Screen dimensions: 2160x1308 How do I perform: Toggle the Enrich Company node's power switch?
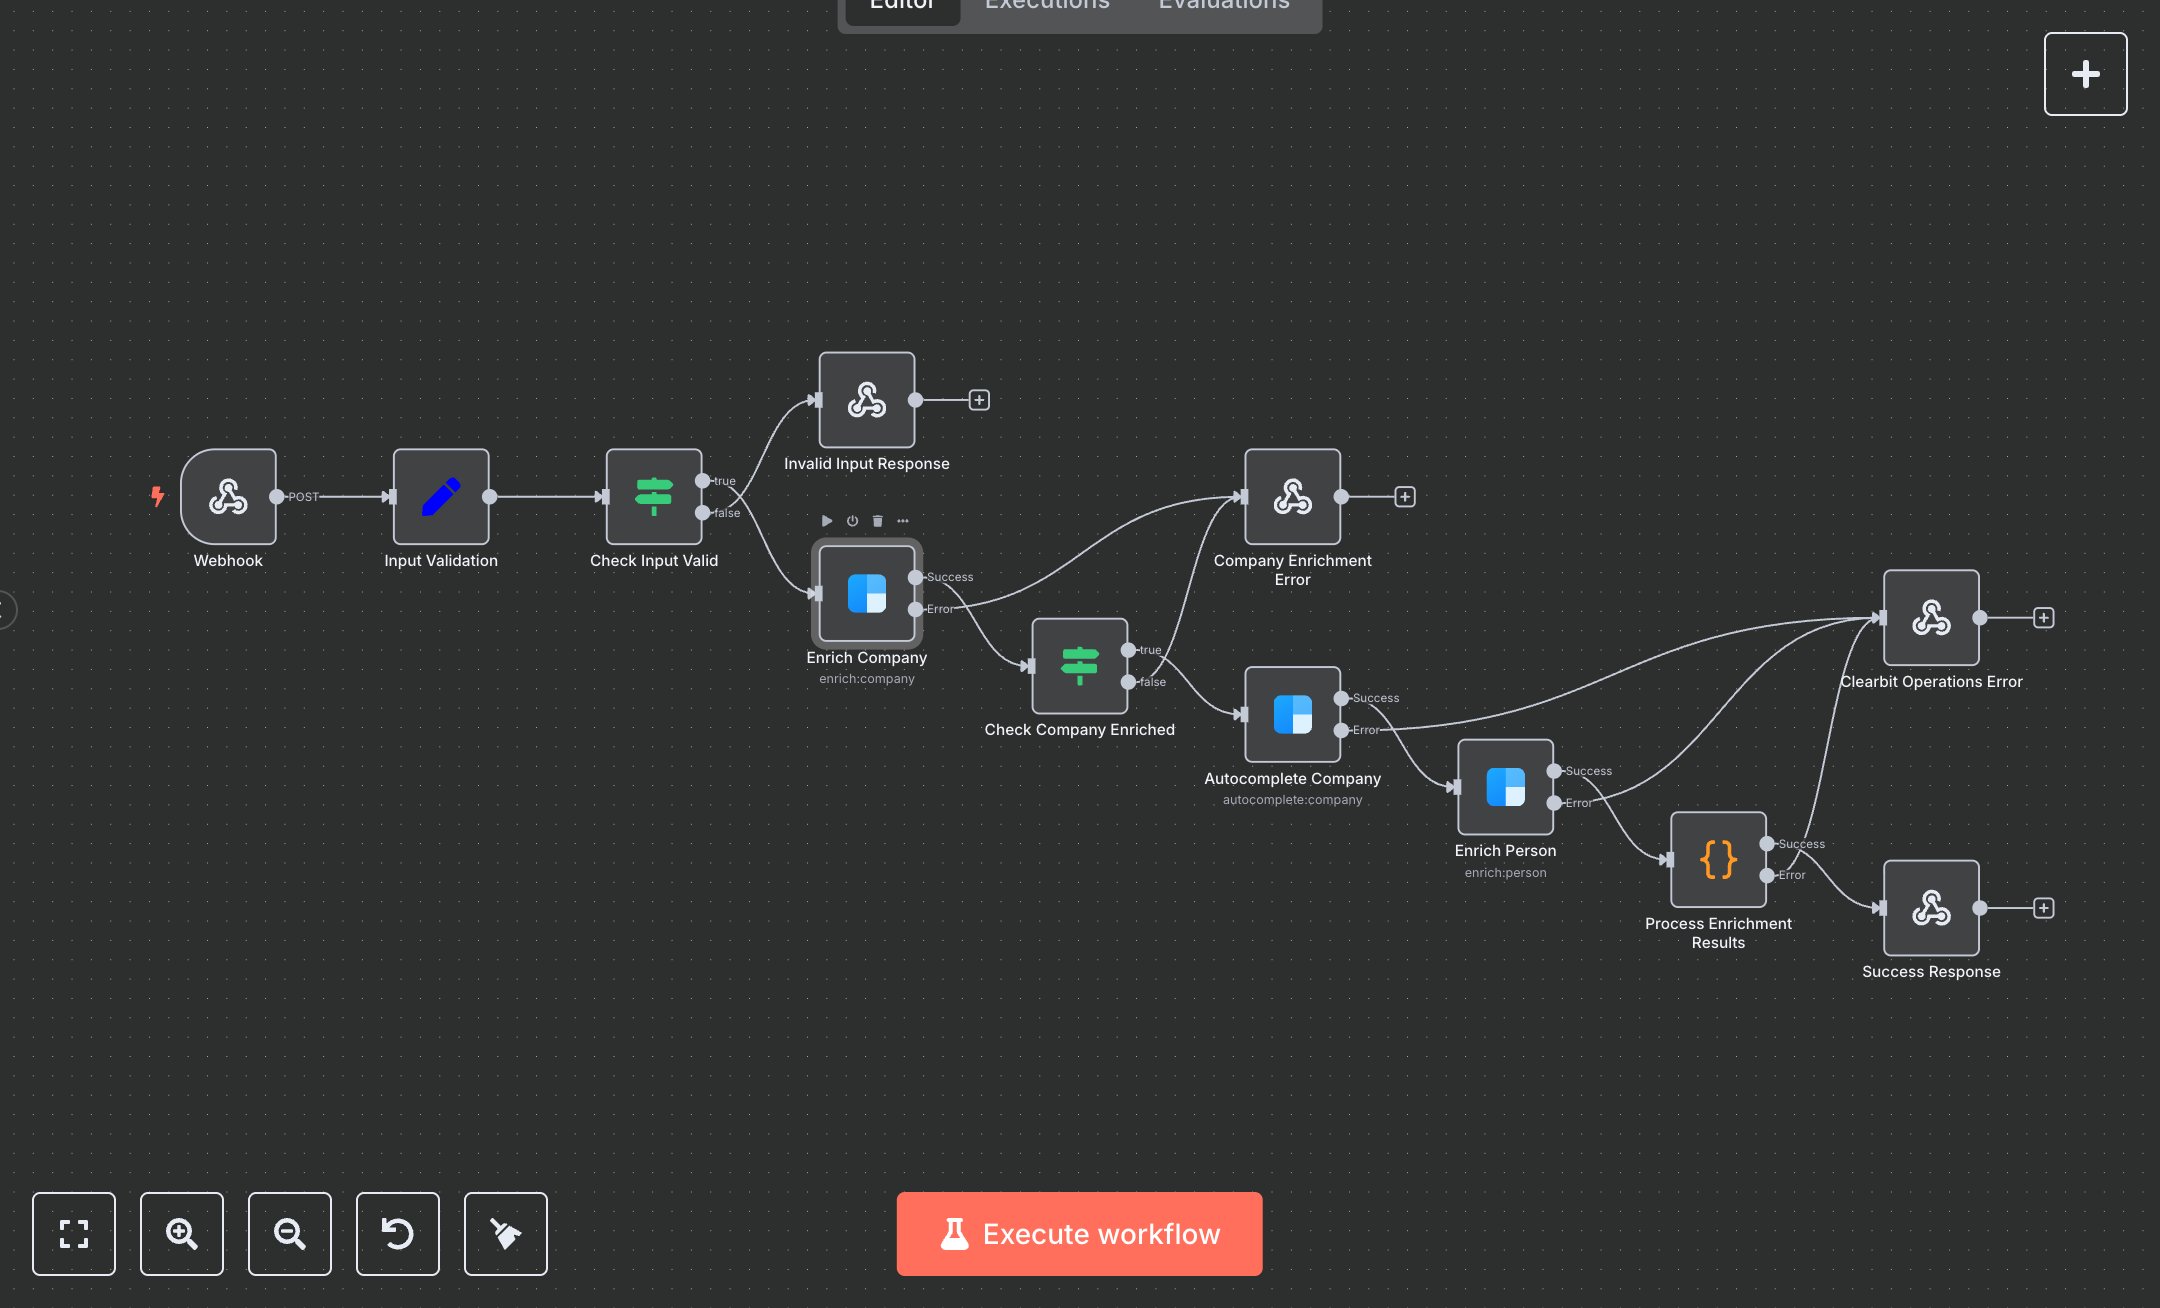[851, 521]
